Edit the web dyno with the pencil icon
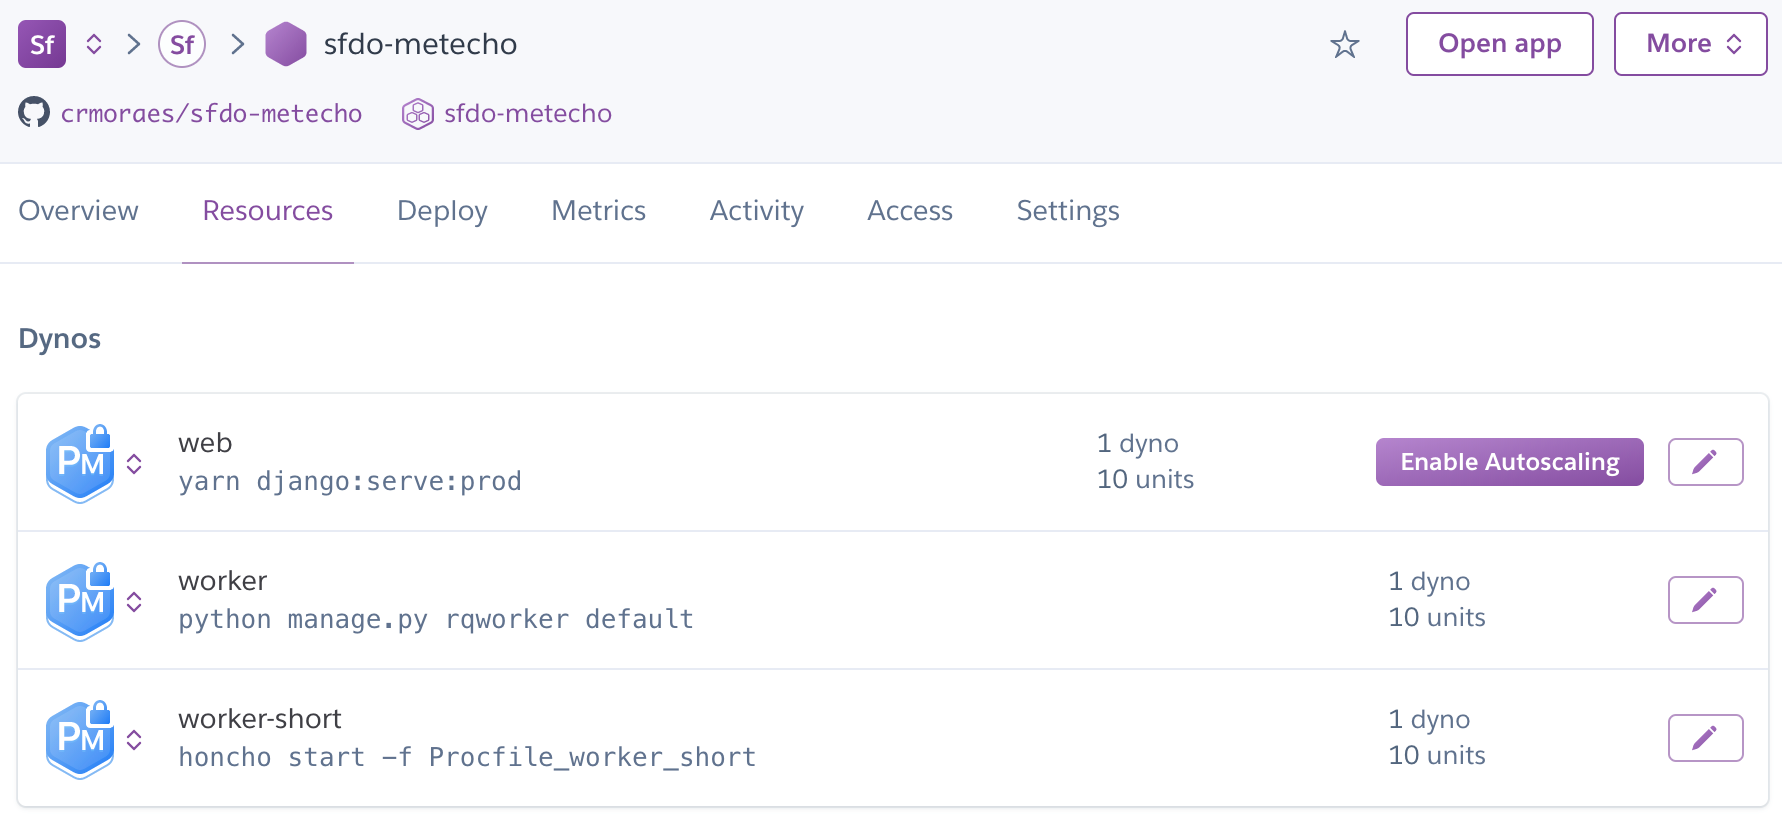This screenshot has height=824, width=1782. [1706, 462]
